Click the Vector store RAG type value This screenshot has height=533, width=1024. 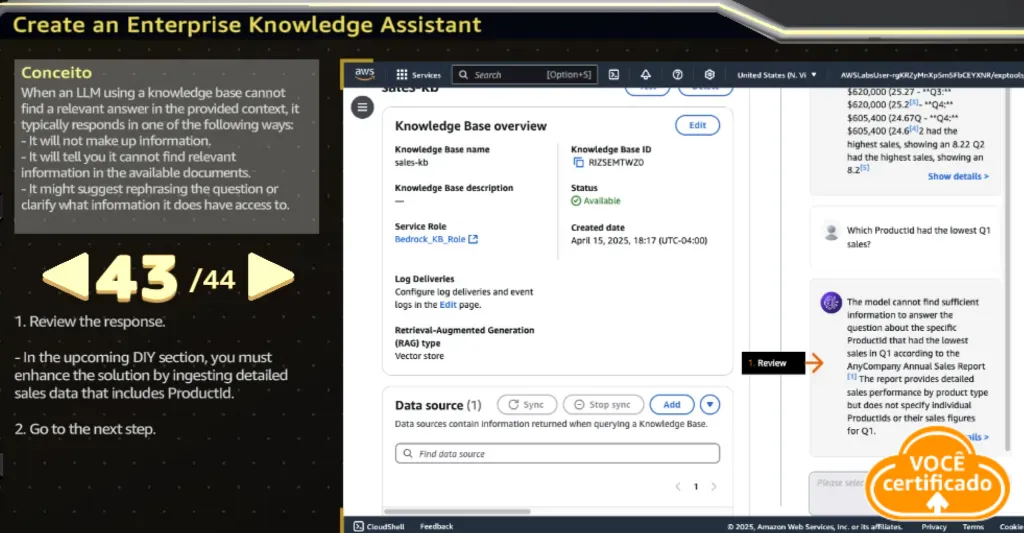[419, 356]
